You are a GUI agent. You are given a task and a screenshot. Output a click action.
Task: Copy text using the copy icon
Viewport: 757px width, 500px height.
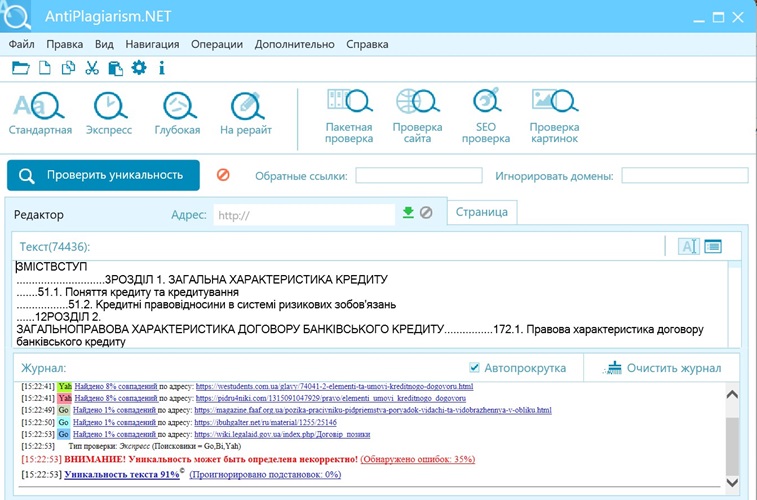68,68
